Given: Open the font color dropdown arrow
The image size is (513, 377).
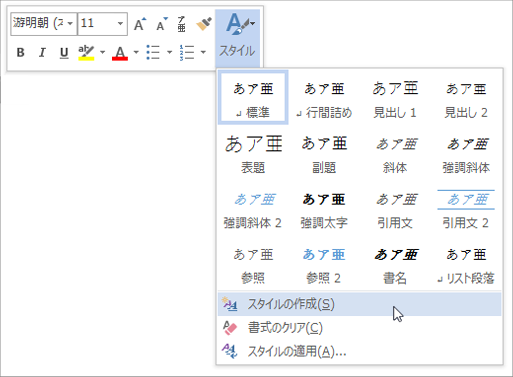Looking at the screenshot, I should tap(136, 52).
